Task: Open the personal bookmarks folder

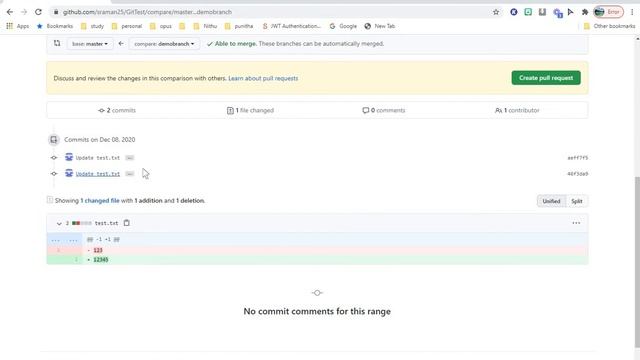Action: click(127, 26)
